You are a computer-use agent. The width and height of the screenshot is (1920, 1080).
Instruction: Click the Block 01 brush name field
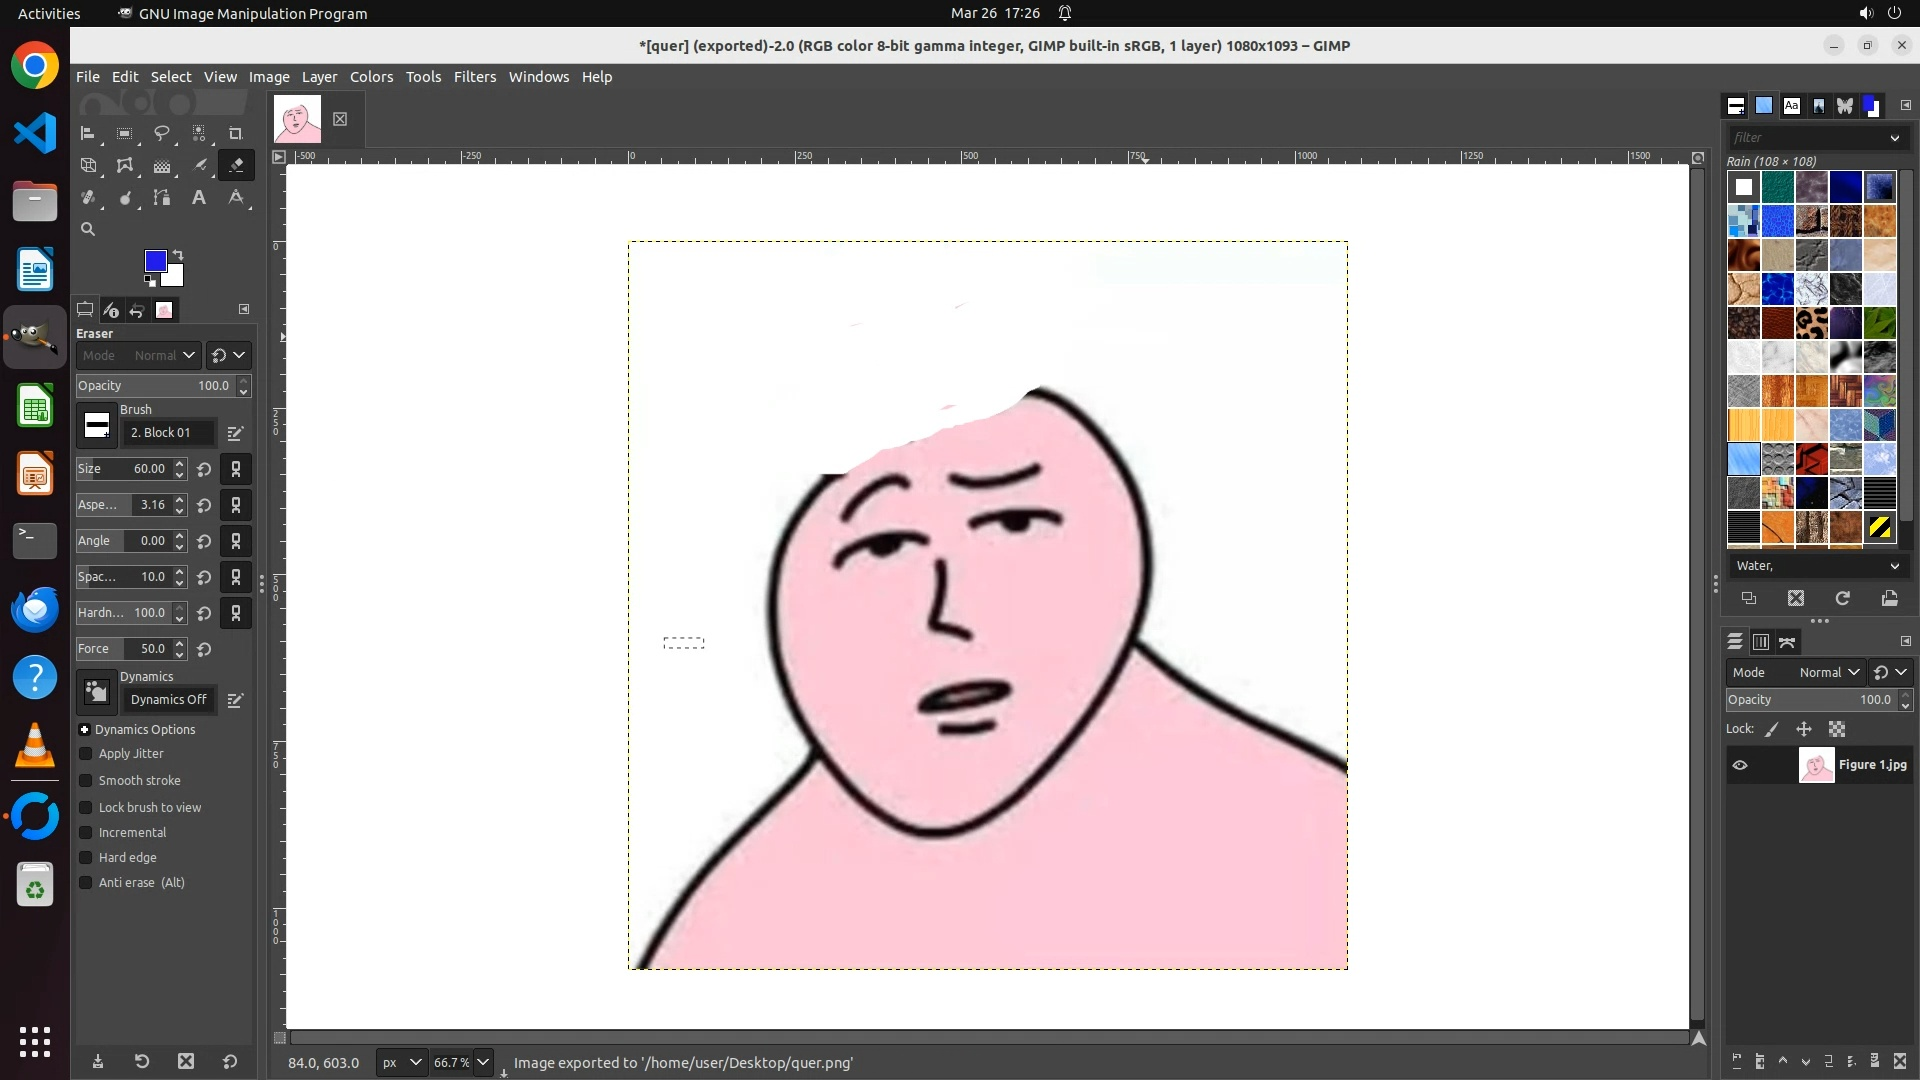pyautogui.click(x=168, y=432)
